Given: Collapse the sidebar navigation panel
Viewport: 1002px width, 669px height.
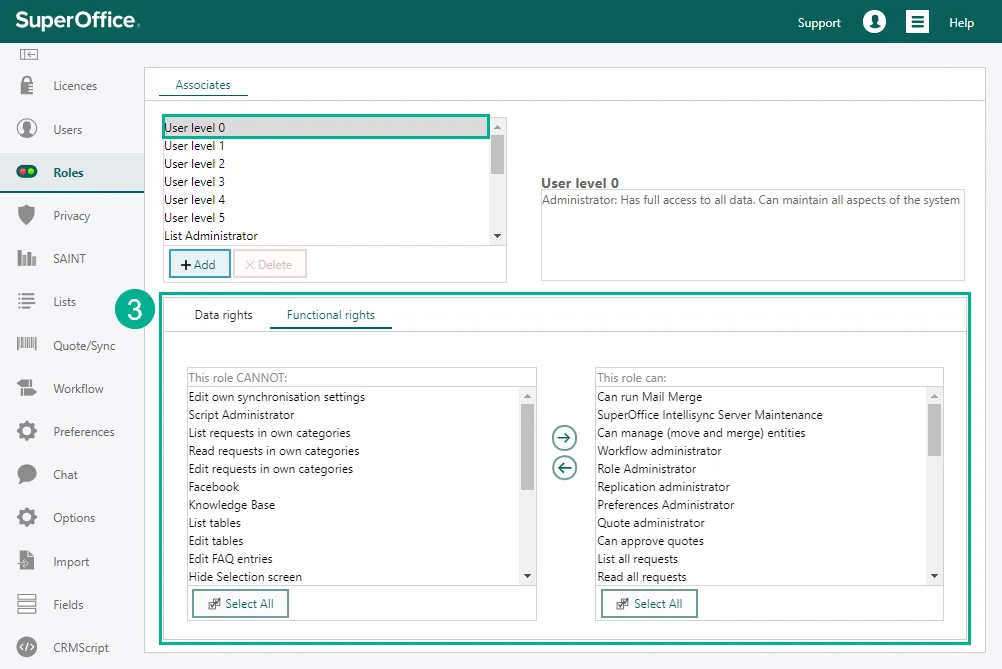Looking at the screenshot, I should click(28, 54).
